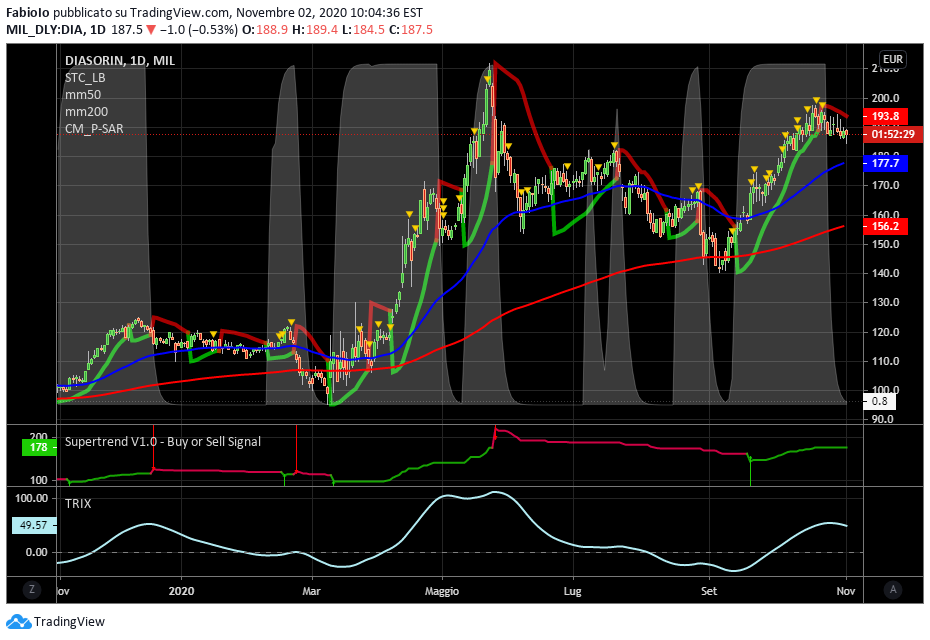Screen dimensions: 930x640
Task: Select the mm50 indicator label
Action: 83,95
